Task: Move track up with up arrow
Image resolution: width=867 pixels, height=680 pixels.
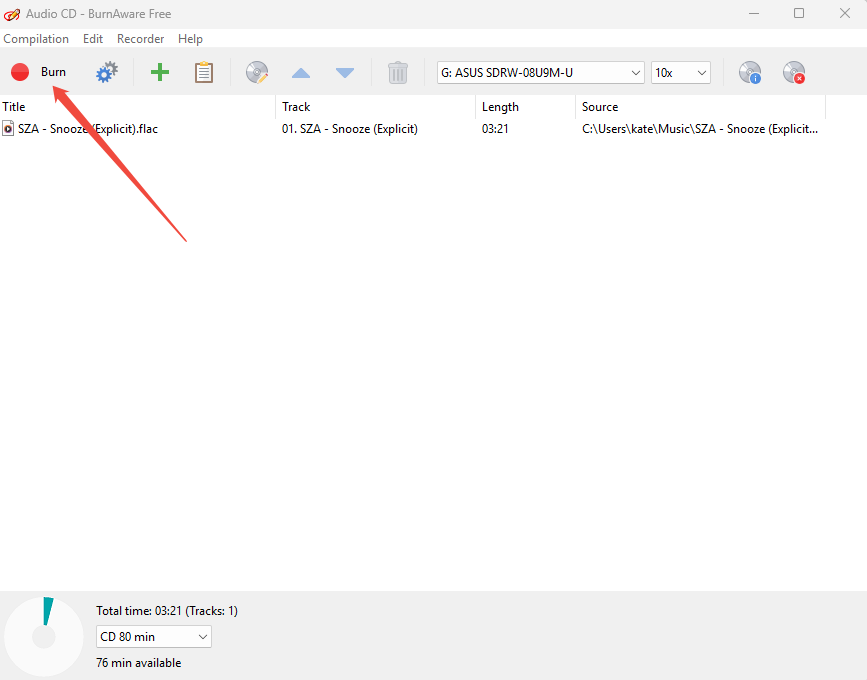Action: [x=300, y=73]
